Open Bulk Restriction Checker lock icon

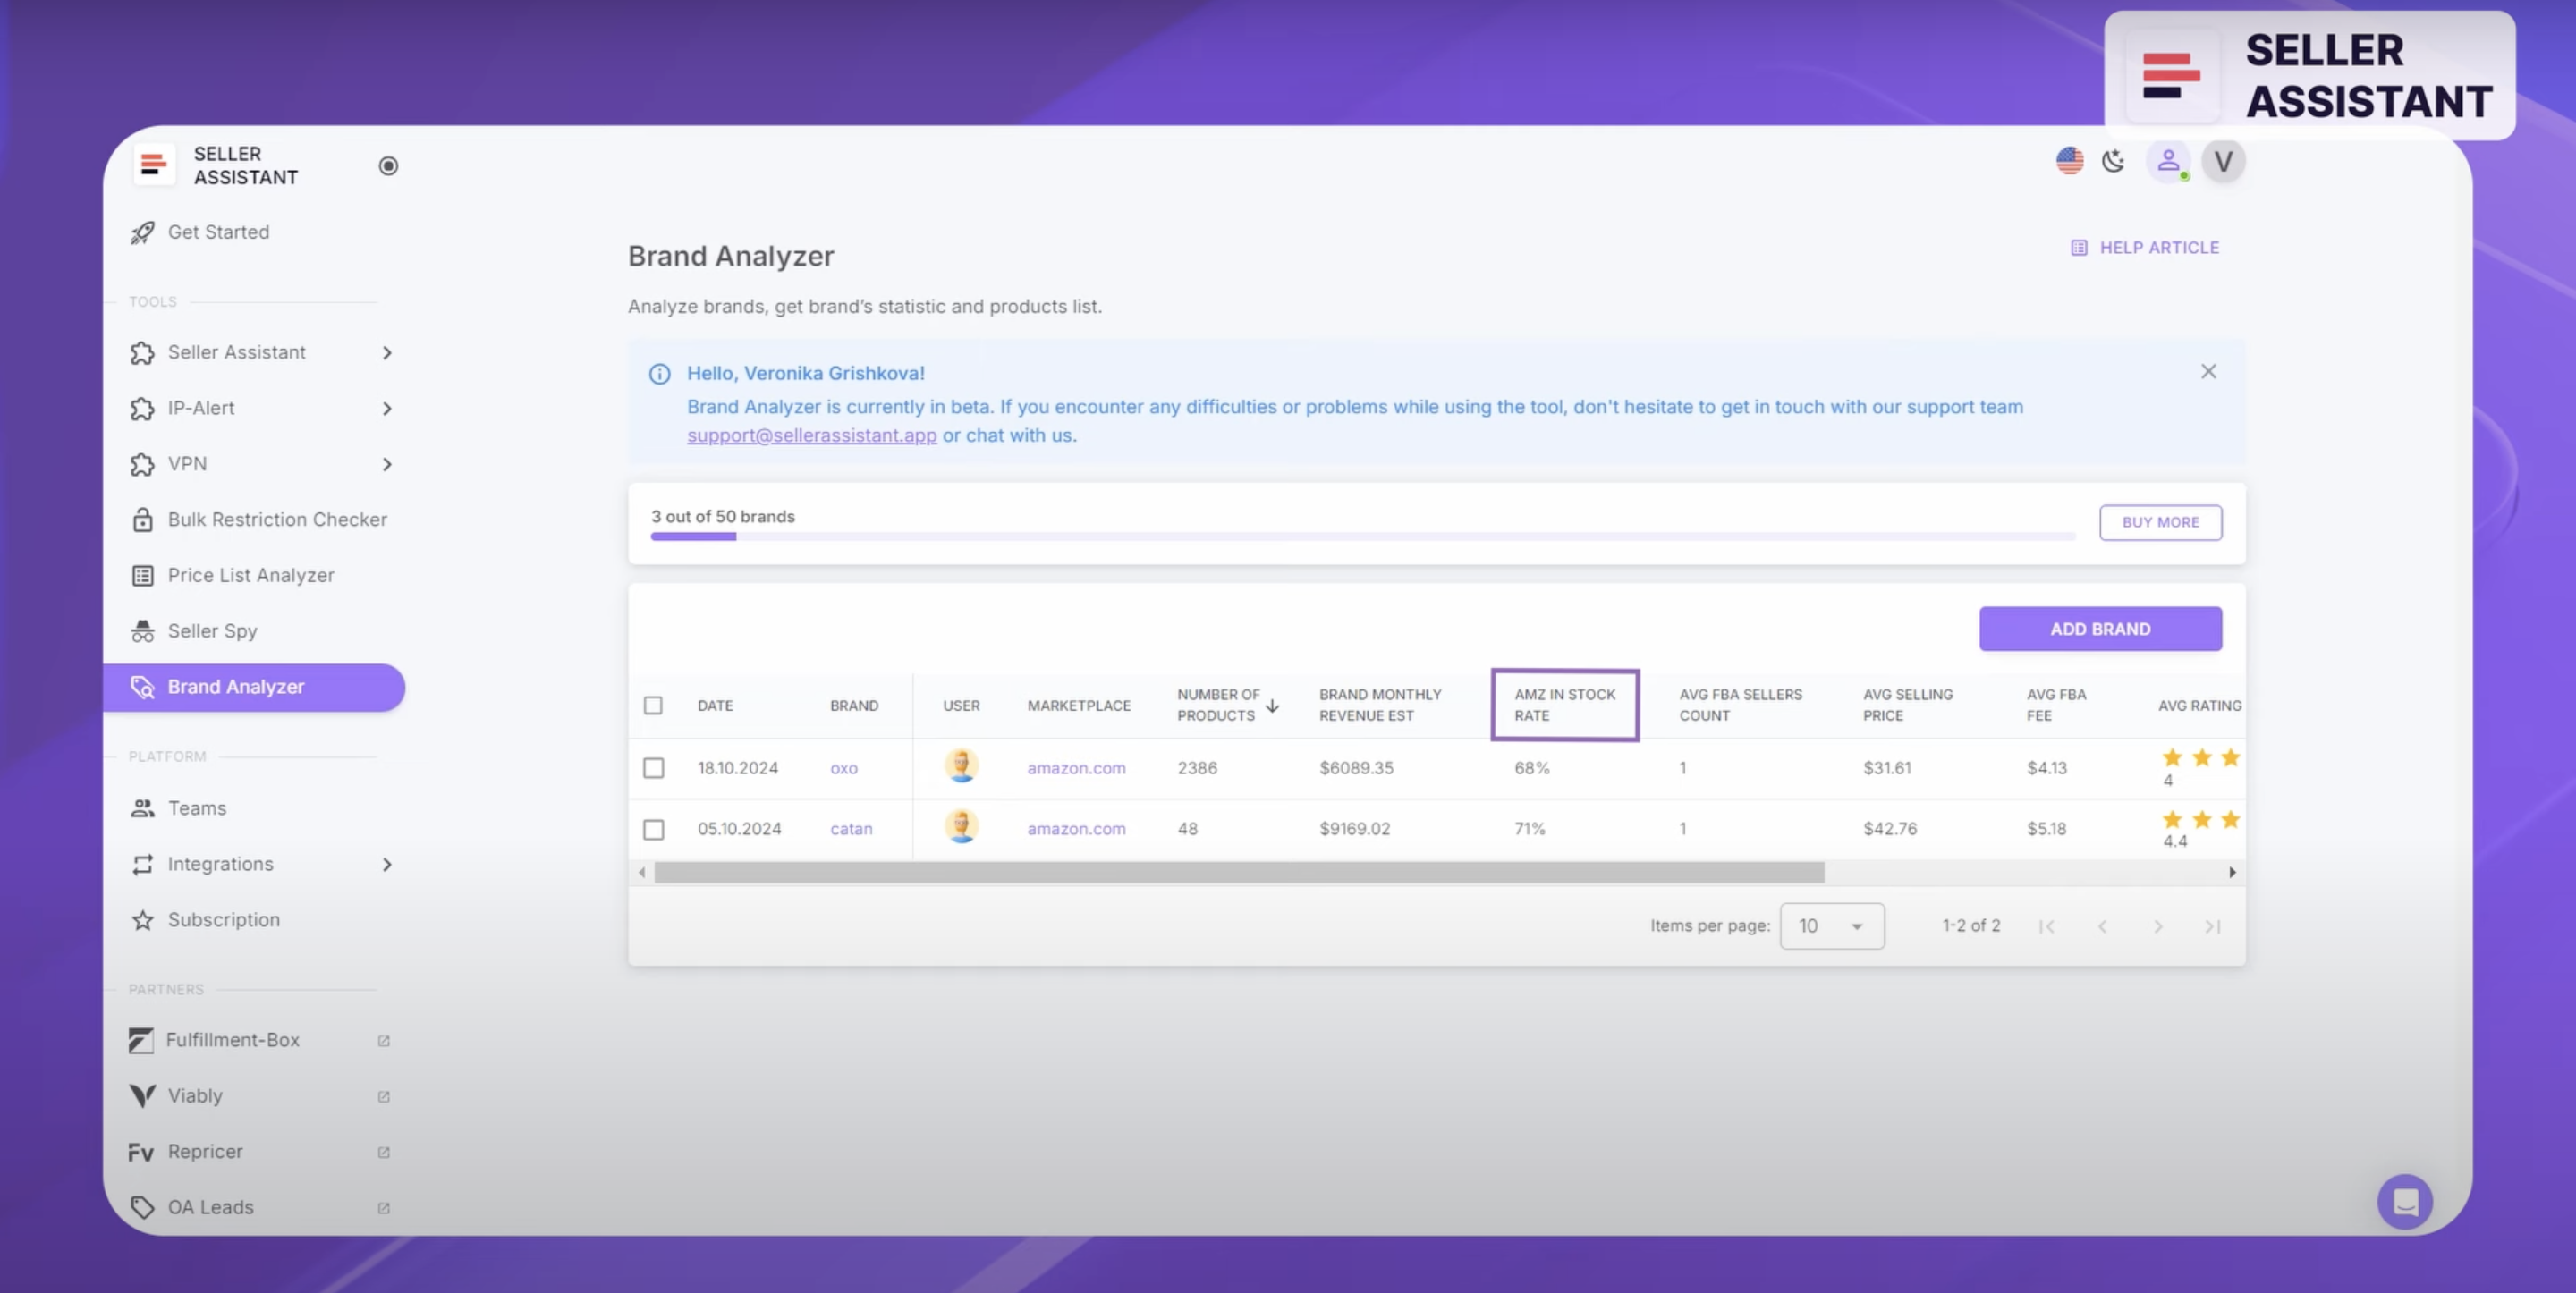(x=143, y=520)
